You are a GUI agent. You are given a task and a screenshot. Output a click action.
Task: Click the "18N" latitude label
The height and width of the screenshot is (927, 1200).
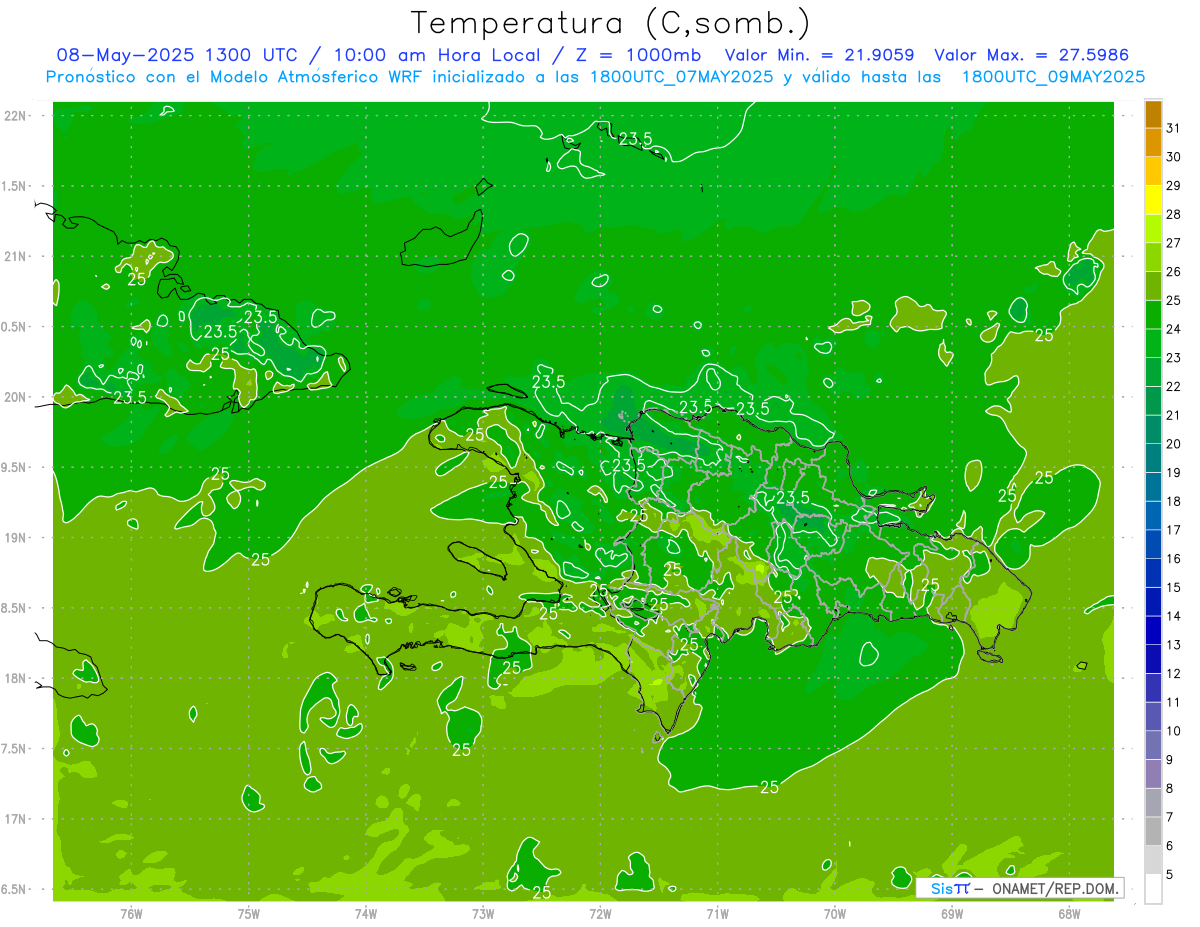click(x=16, y=678)
